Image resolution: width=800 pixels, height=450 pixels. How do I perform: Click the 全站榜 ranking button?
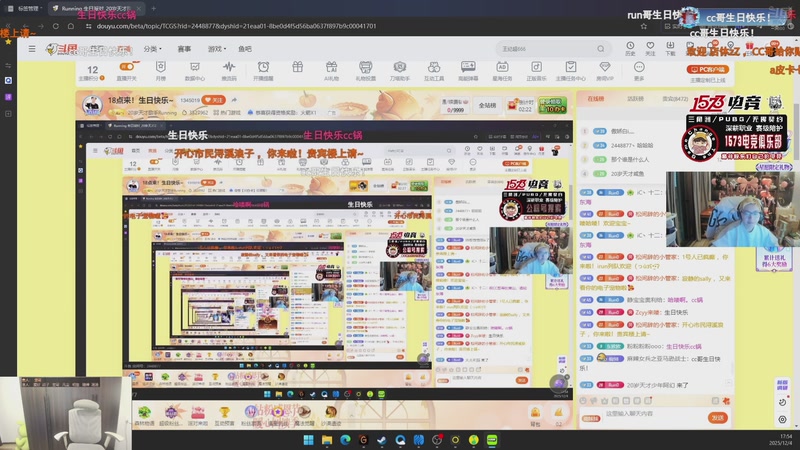[487, 105]
